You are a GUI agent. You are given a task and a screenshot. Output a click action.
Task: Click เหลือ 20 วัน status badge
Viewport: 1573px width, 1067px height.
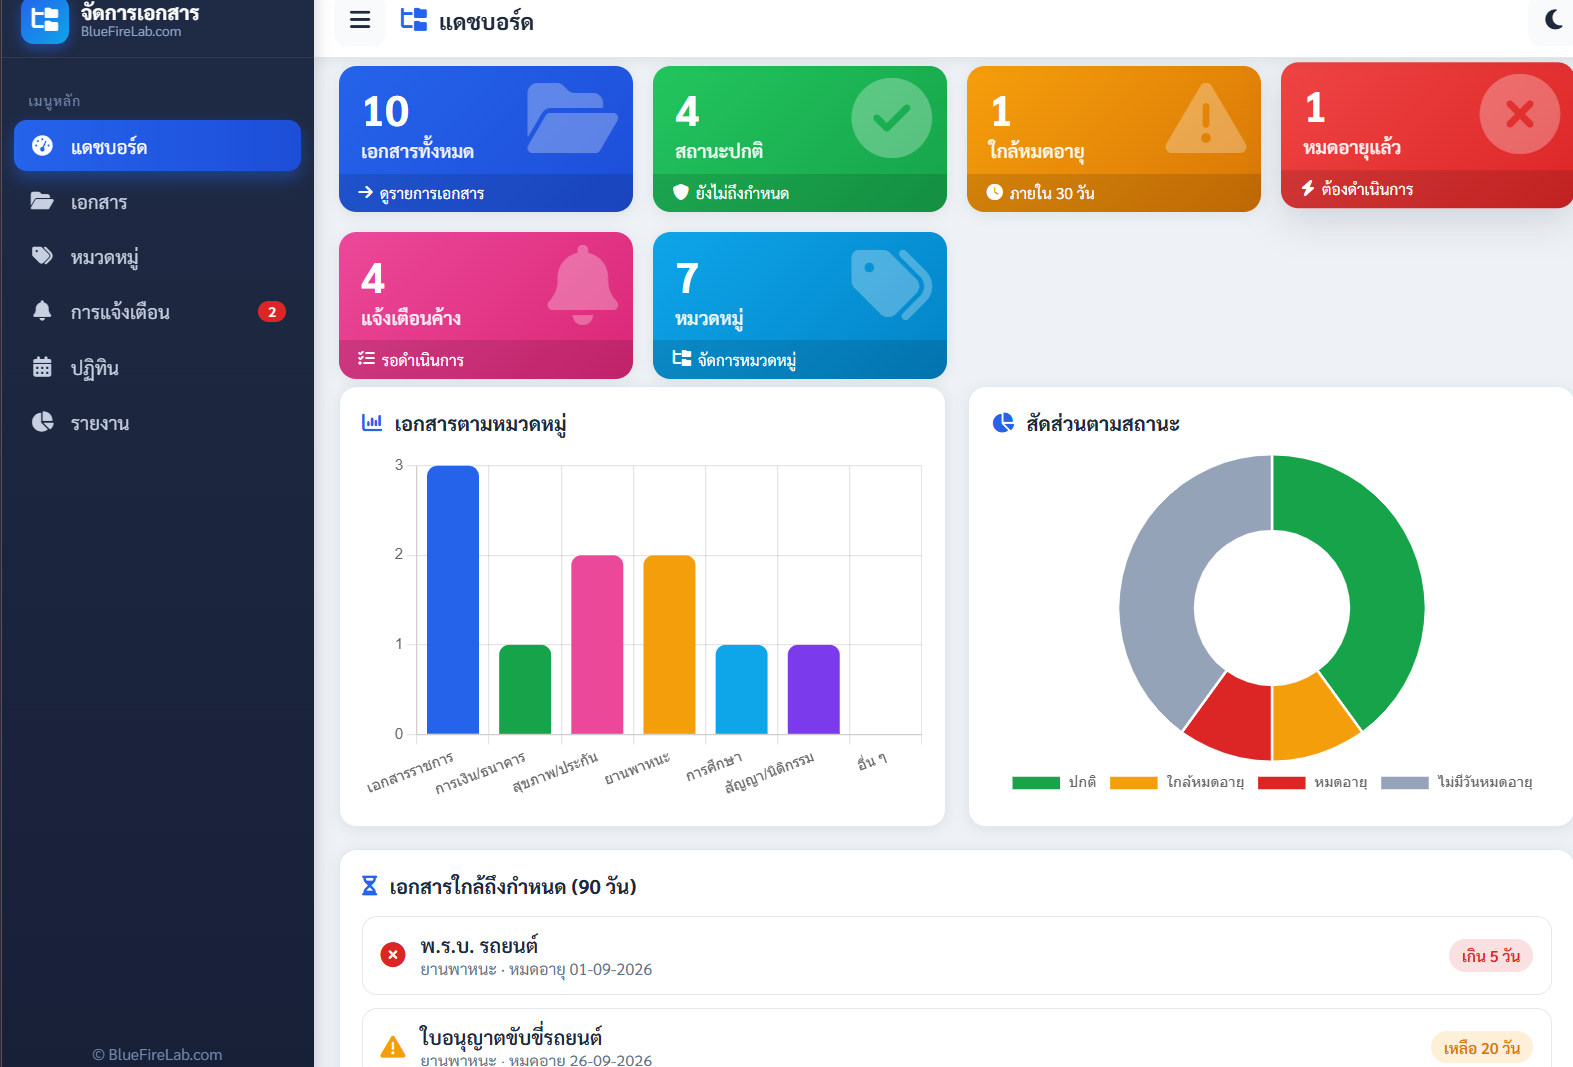point(1481,1047)
